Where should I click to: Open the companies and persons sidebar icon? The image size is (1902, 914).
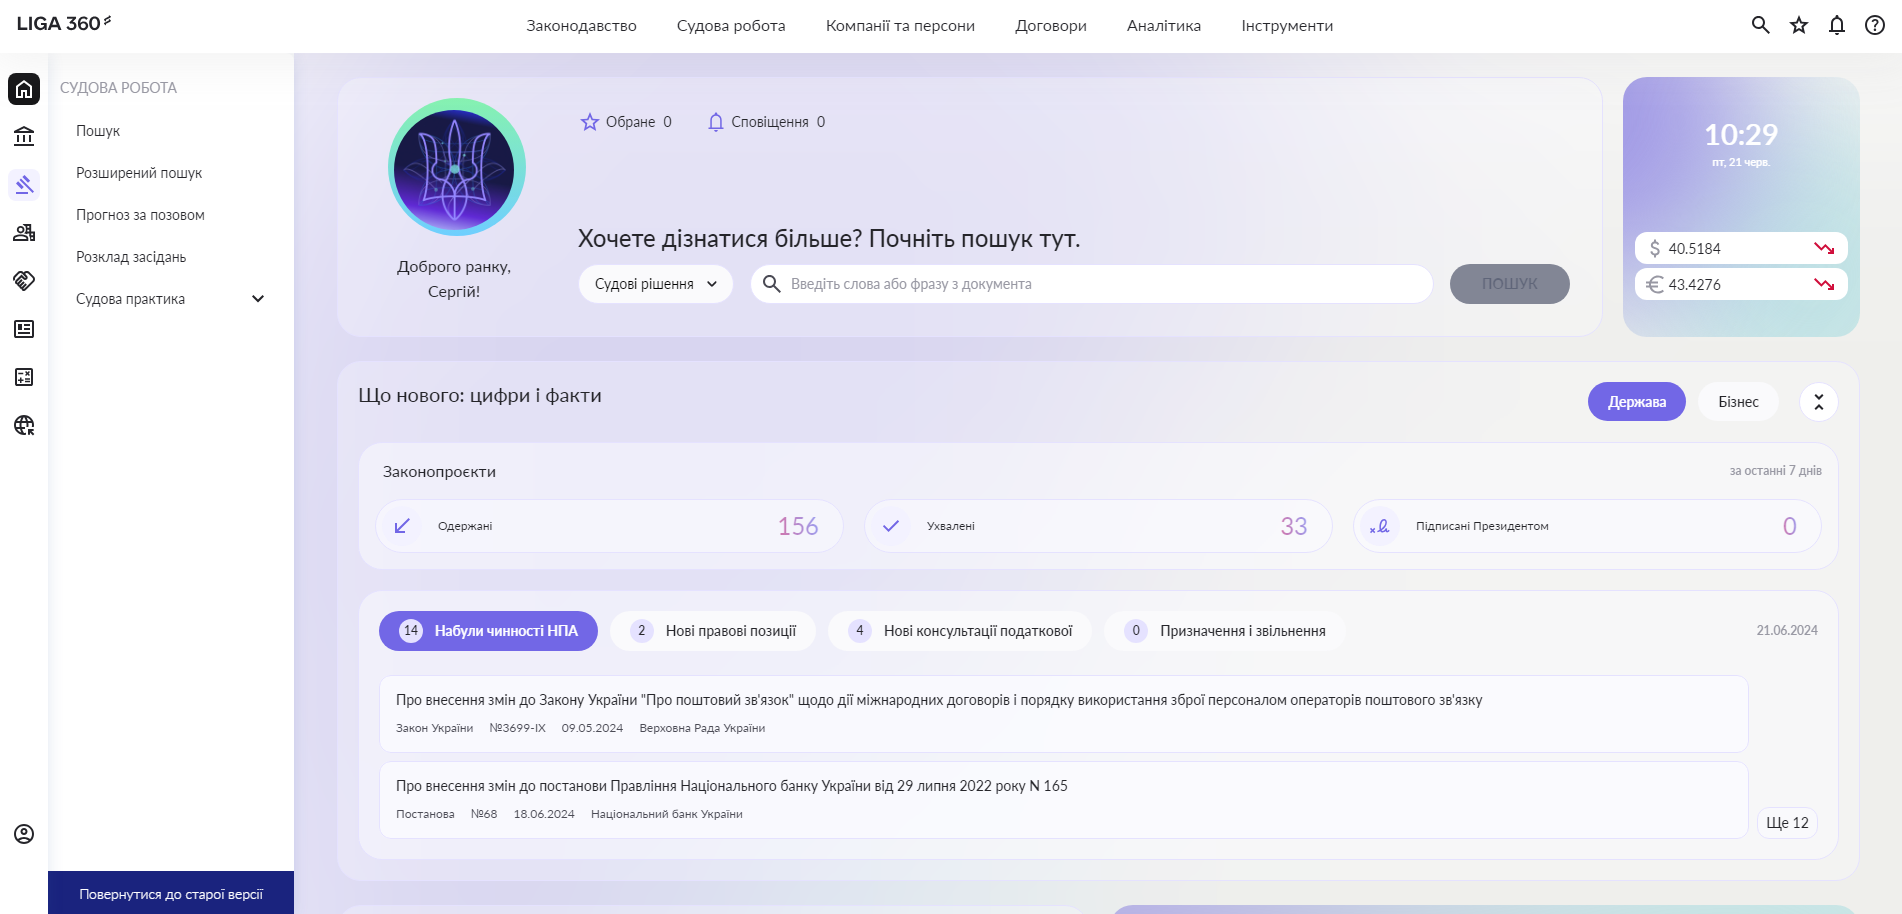click(x=24, y=233)
